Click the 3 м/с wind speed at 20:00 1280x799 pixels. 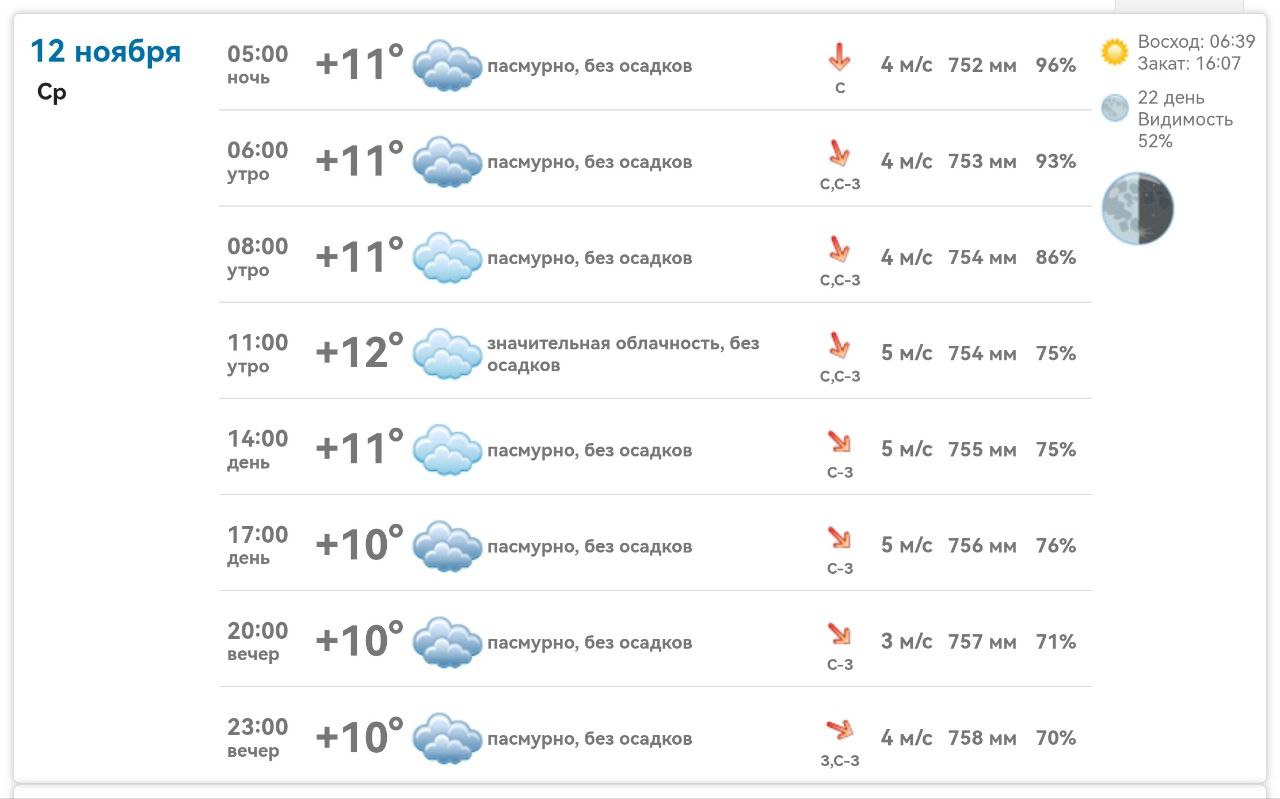(906, 642)
